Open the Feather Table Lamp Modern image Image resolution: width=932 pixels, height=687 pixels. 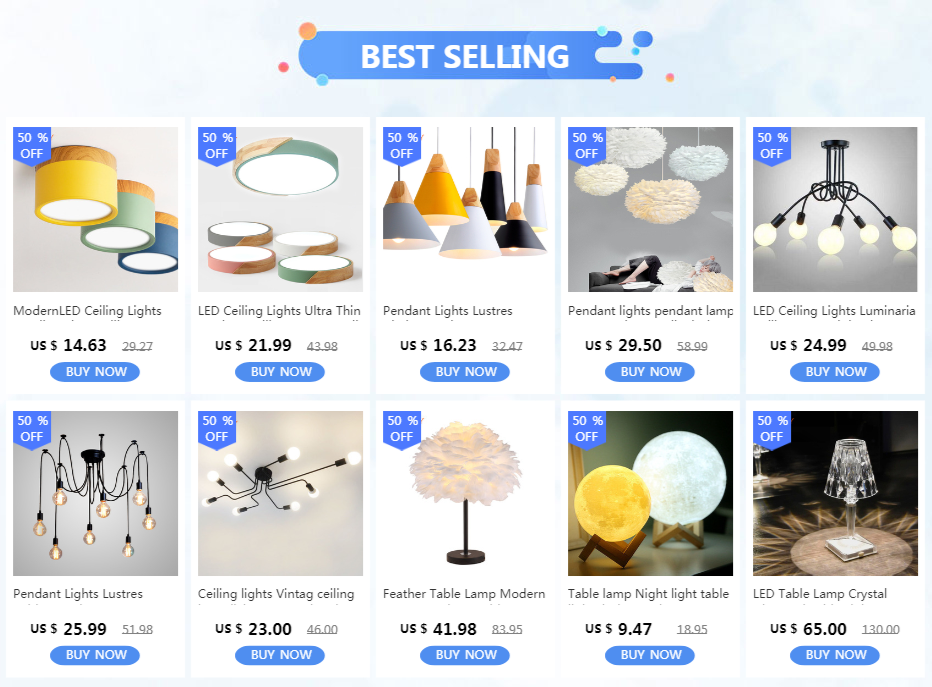tap(465, 493)
